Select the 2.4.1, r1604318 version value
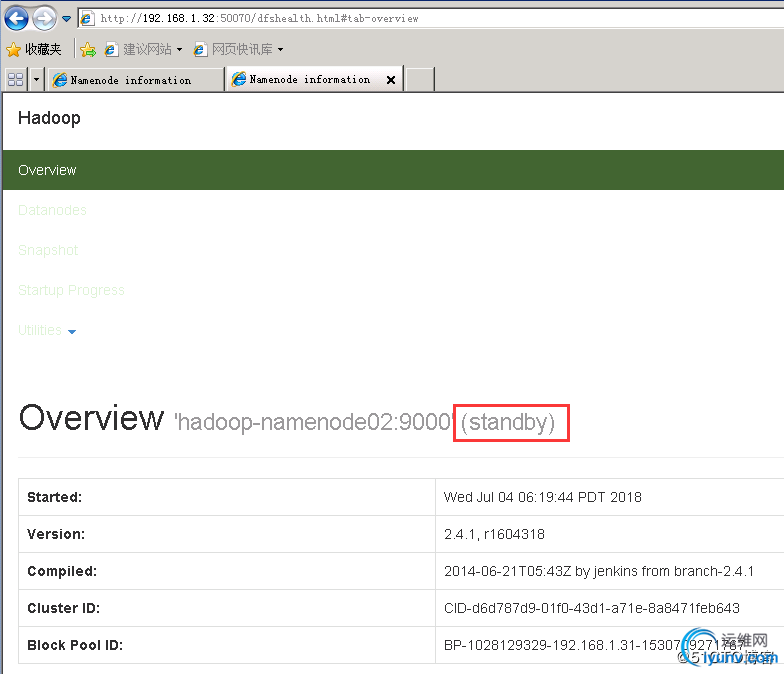This screenshot has width=784, height=674. pos(494,534)
